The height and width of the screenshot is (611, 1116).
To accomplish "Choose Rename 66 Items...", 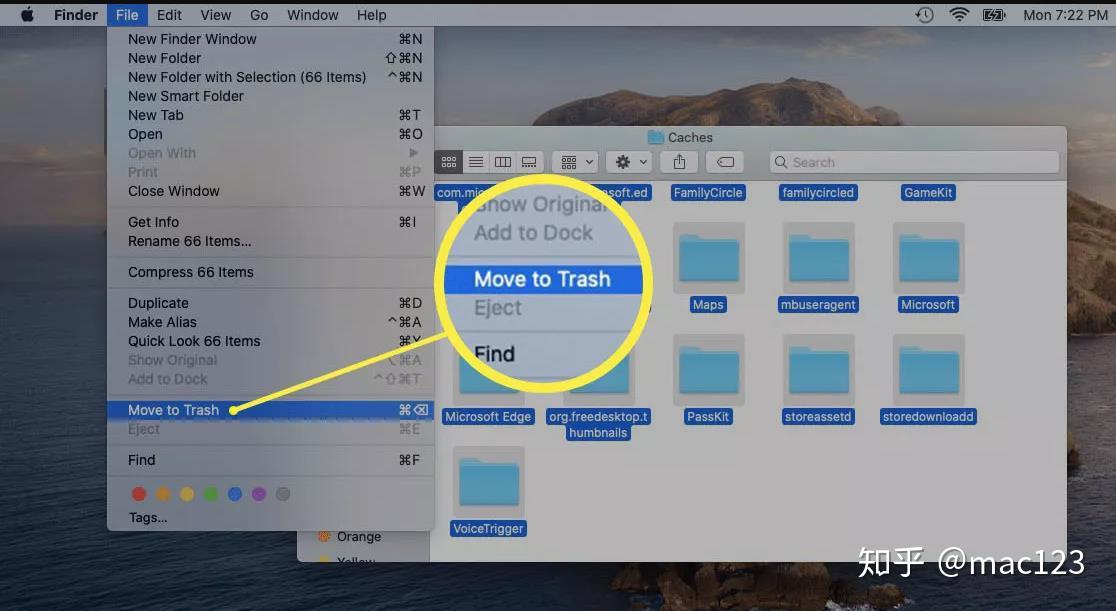I will [270, 241].
